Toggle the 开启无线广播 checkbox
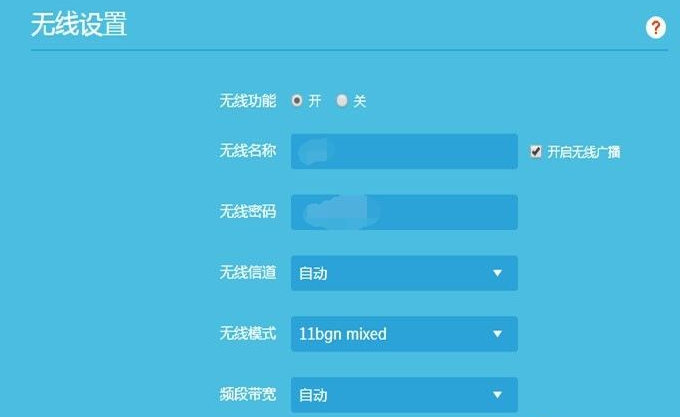Viewport: 681px width, 417px height. click(536, 151)
